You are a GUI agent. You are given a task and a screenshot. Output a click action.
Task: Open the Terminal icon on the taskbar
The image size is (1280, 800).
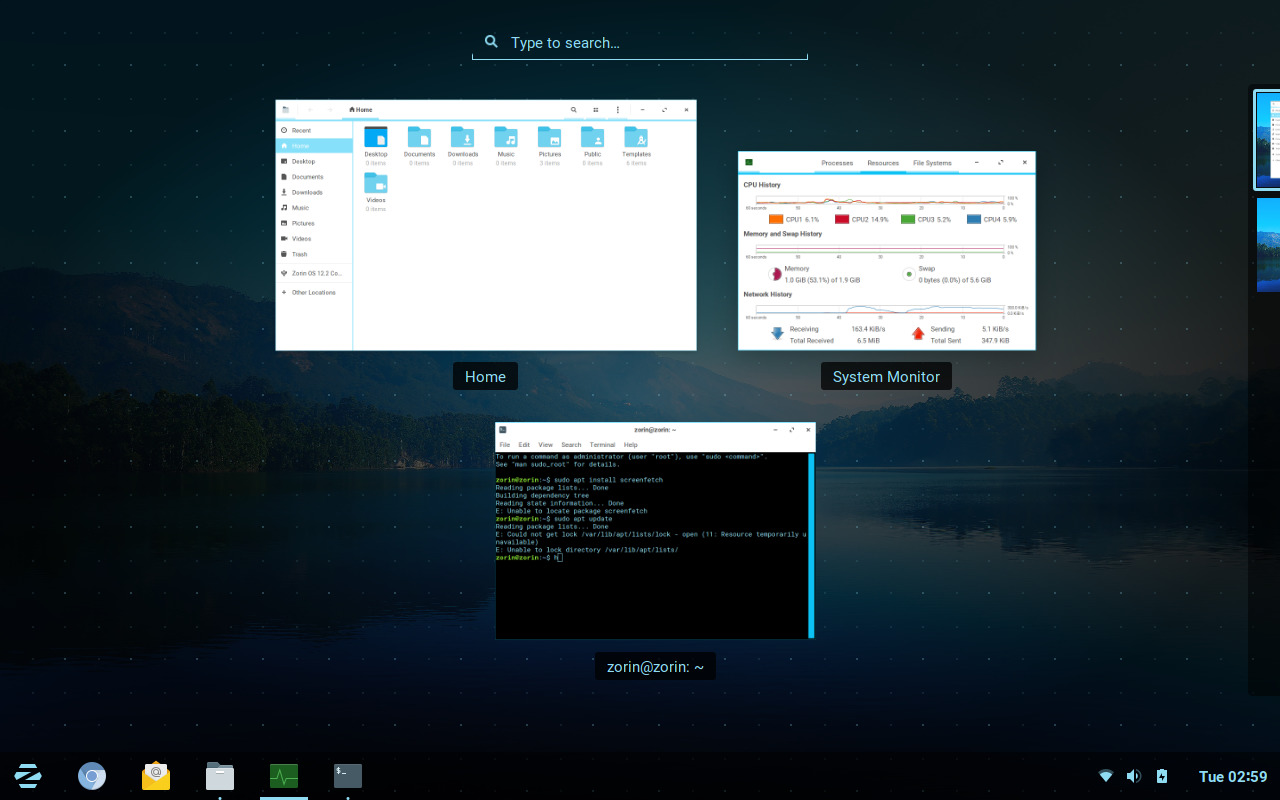[x=347, y=775]
